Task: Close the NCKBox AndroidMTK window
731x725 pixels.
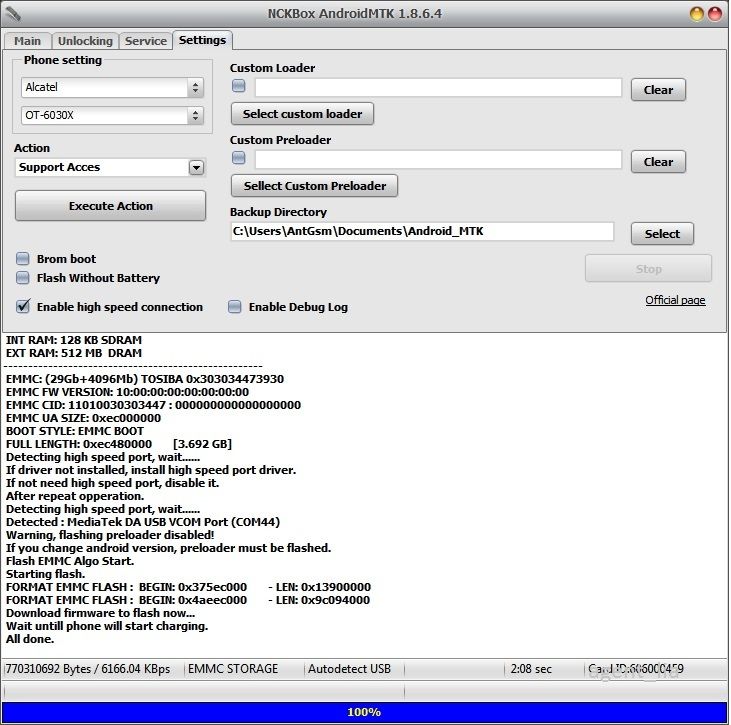Action: pyautogui.click(x=714, y=14)
